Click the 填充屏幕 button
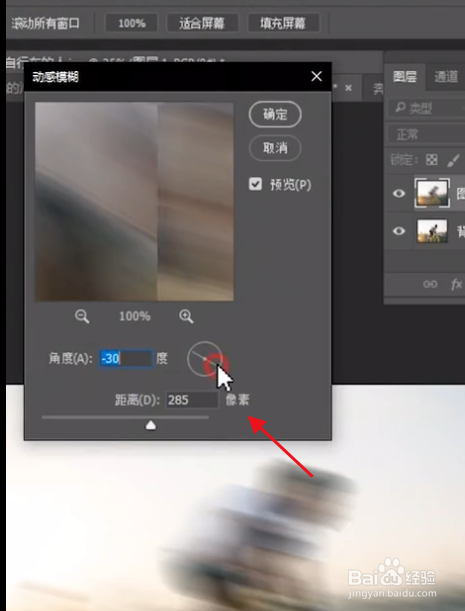This screenshot has width=465, height=611. point(283,23)
